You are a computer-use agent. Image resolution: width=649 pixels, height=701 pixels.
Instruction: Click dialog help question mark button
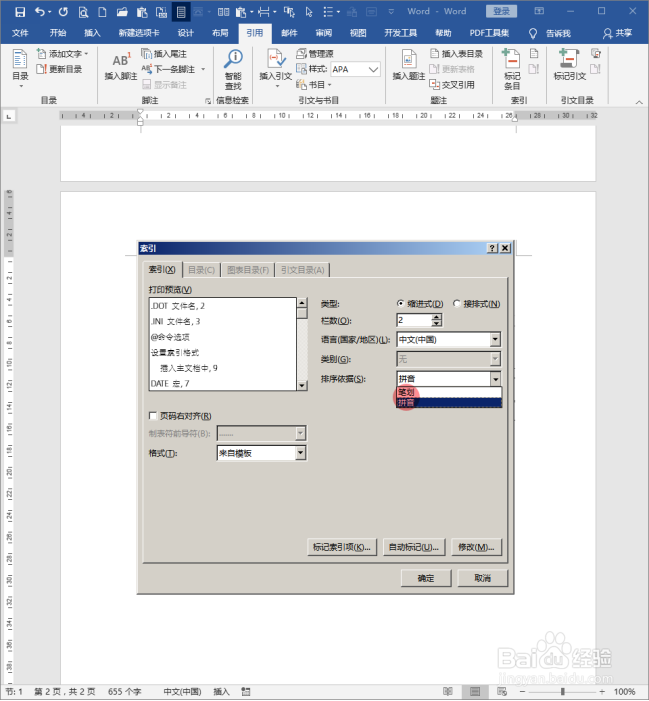pos(492,248)
